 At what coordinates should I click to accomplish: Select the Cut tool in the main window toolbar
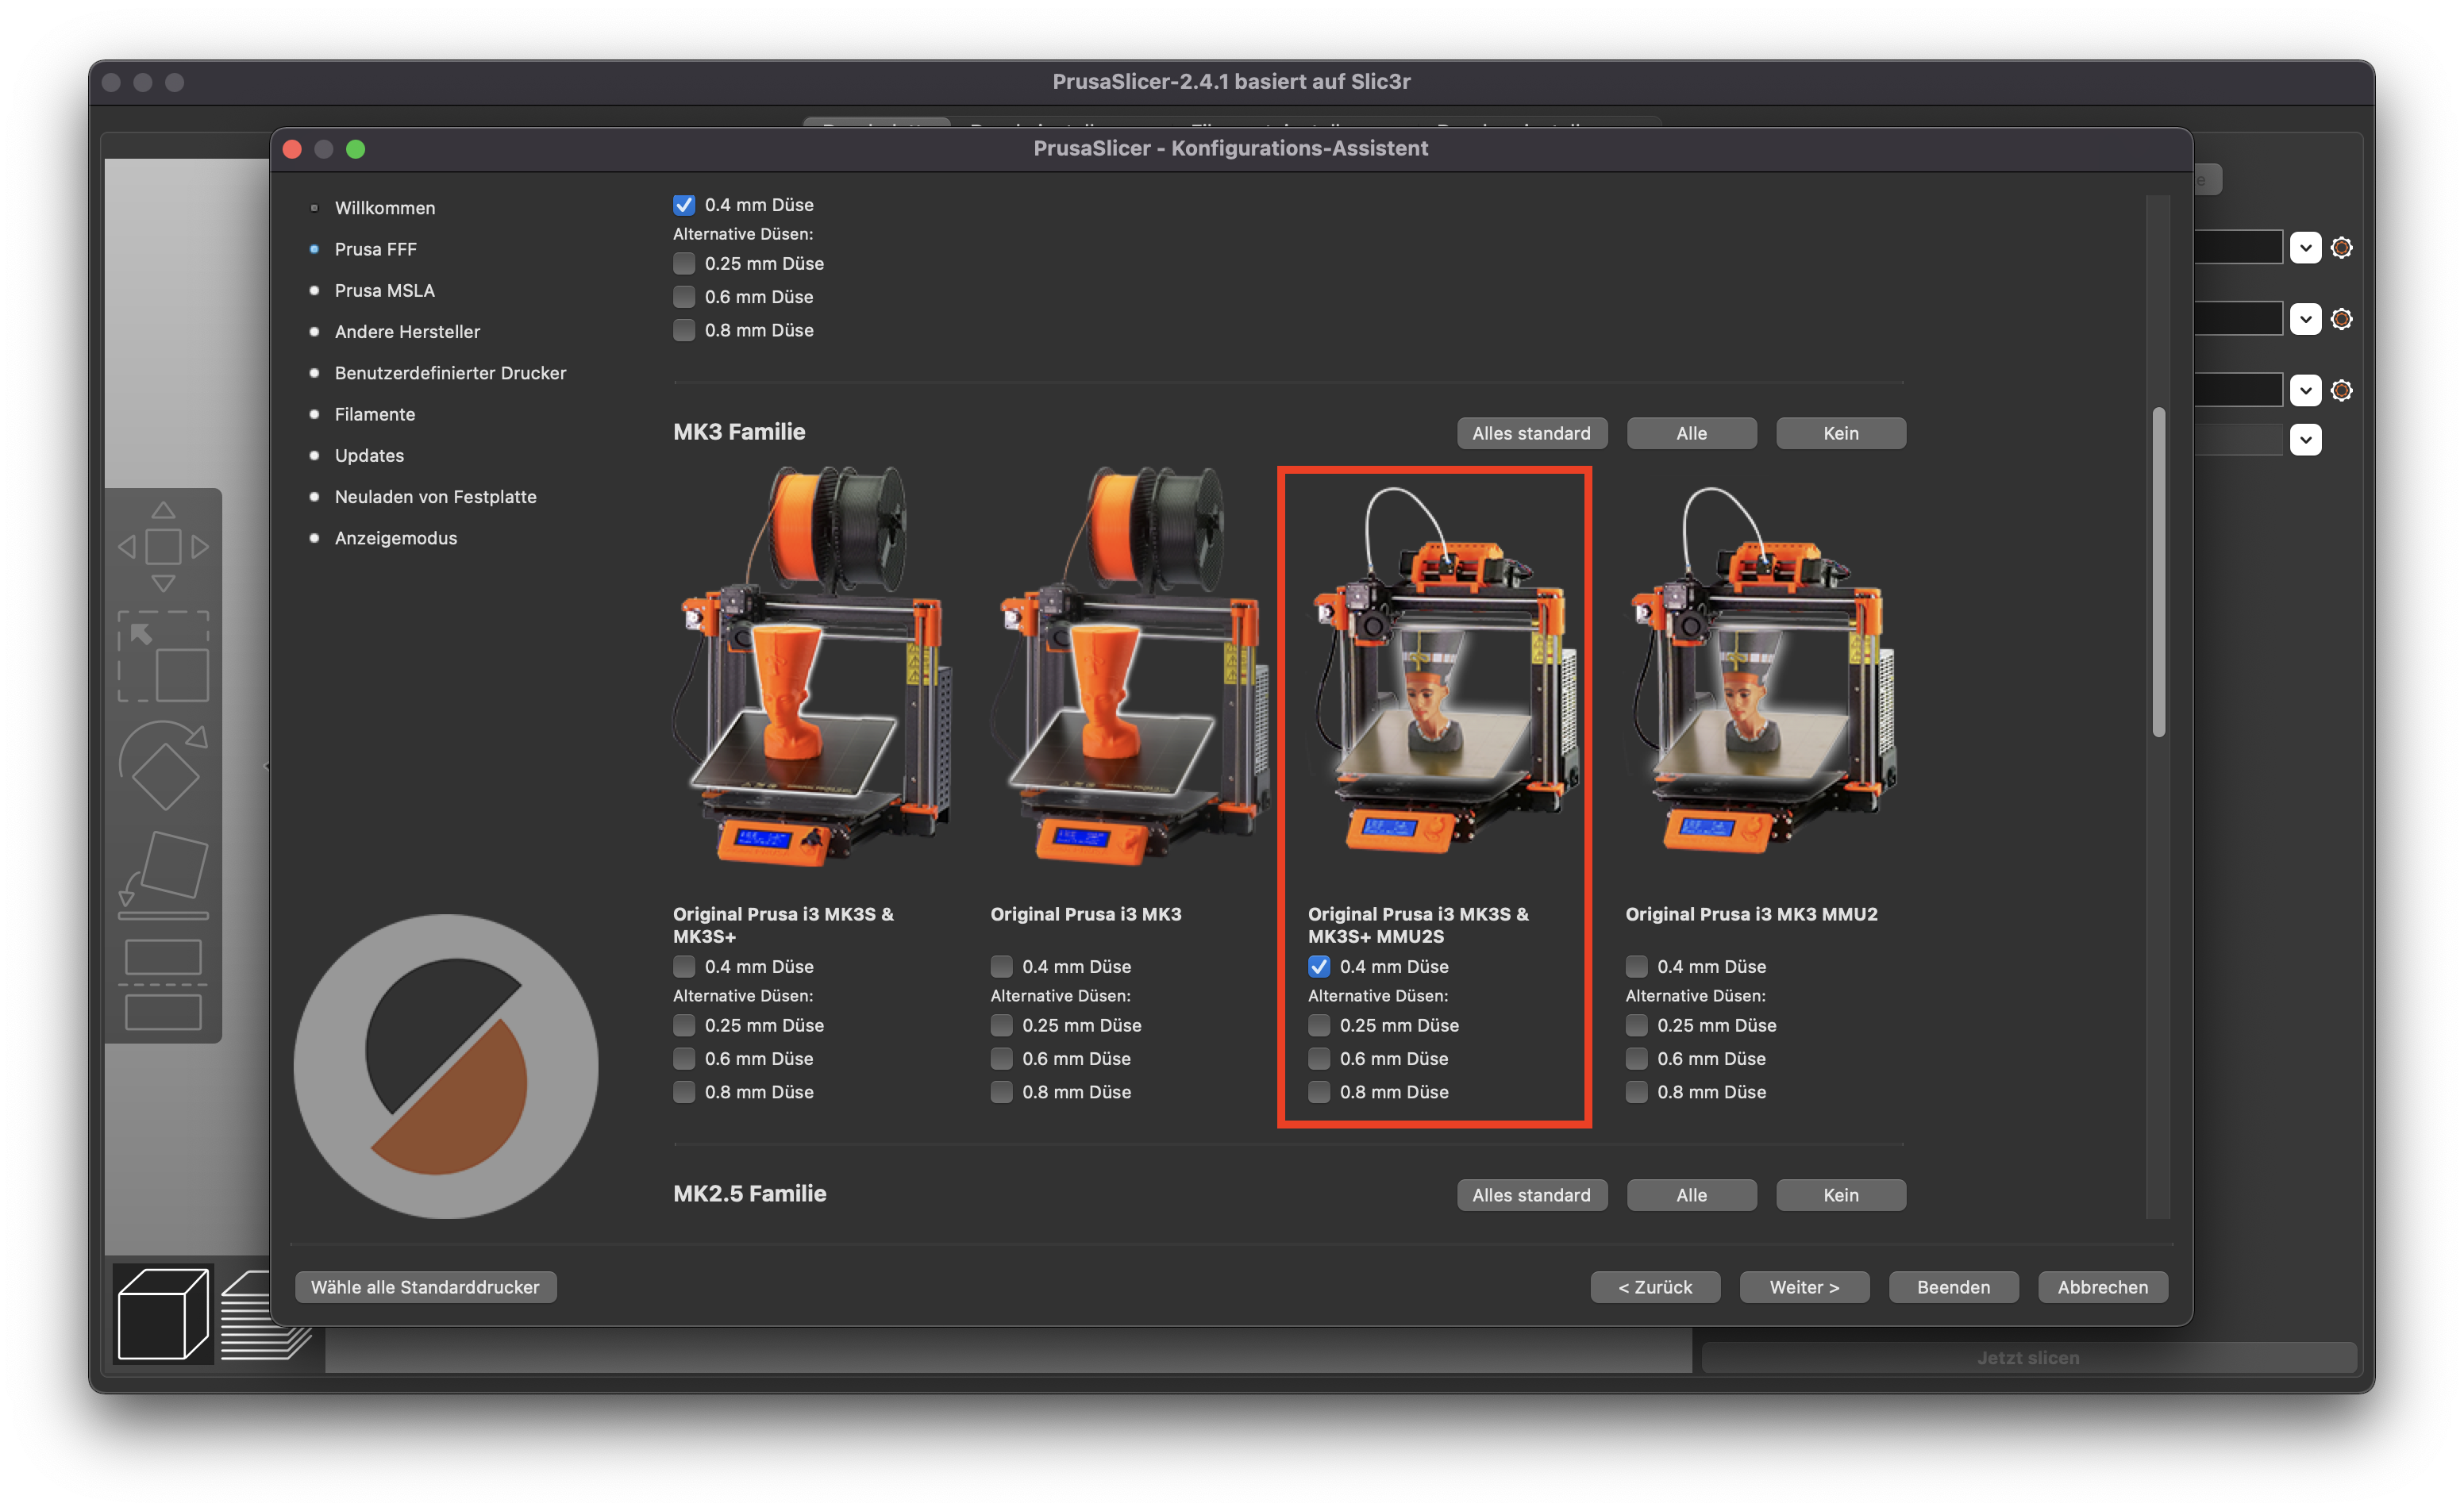click(163, 984)
